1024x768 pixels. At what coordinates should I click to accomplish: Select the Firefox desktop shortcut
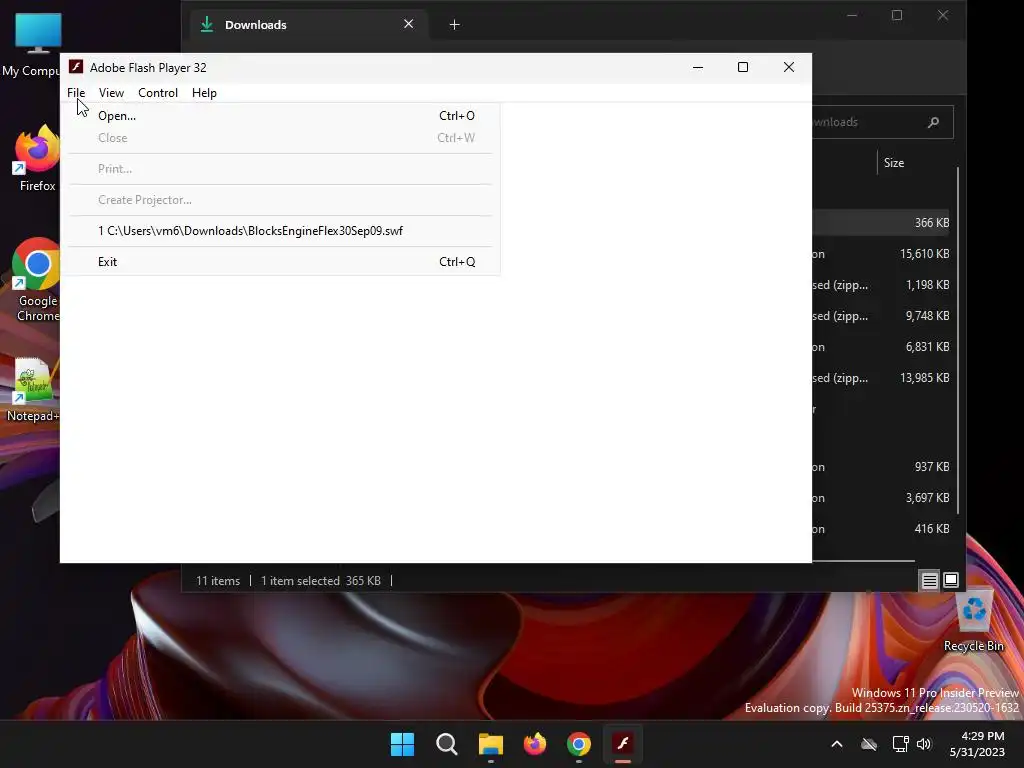pyautogui.click(x=36, y=159)
